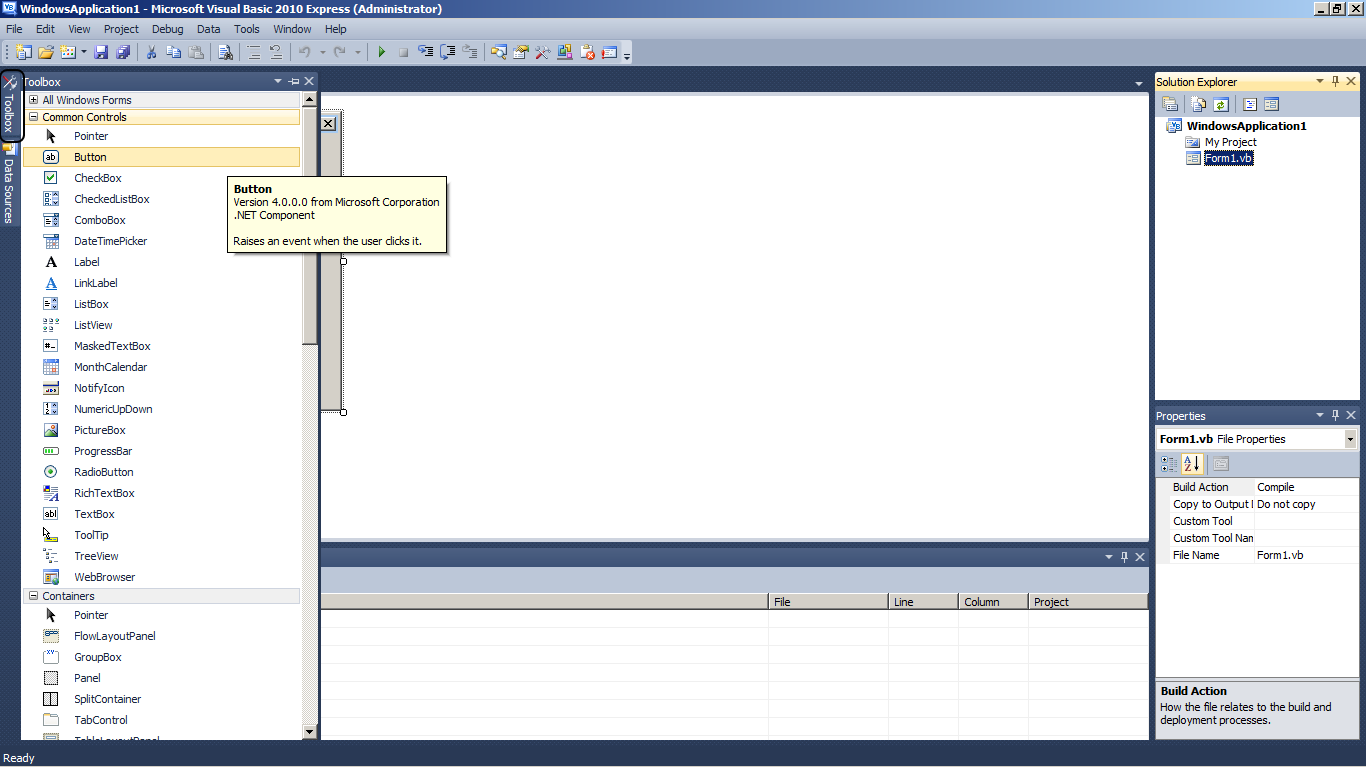This screenshot has height=768, width=1366.
Task: Select My Project in Solution Explorer
Action: click(x=1230, y=142)
